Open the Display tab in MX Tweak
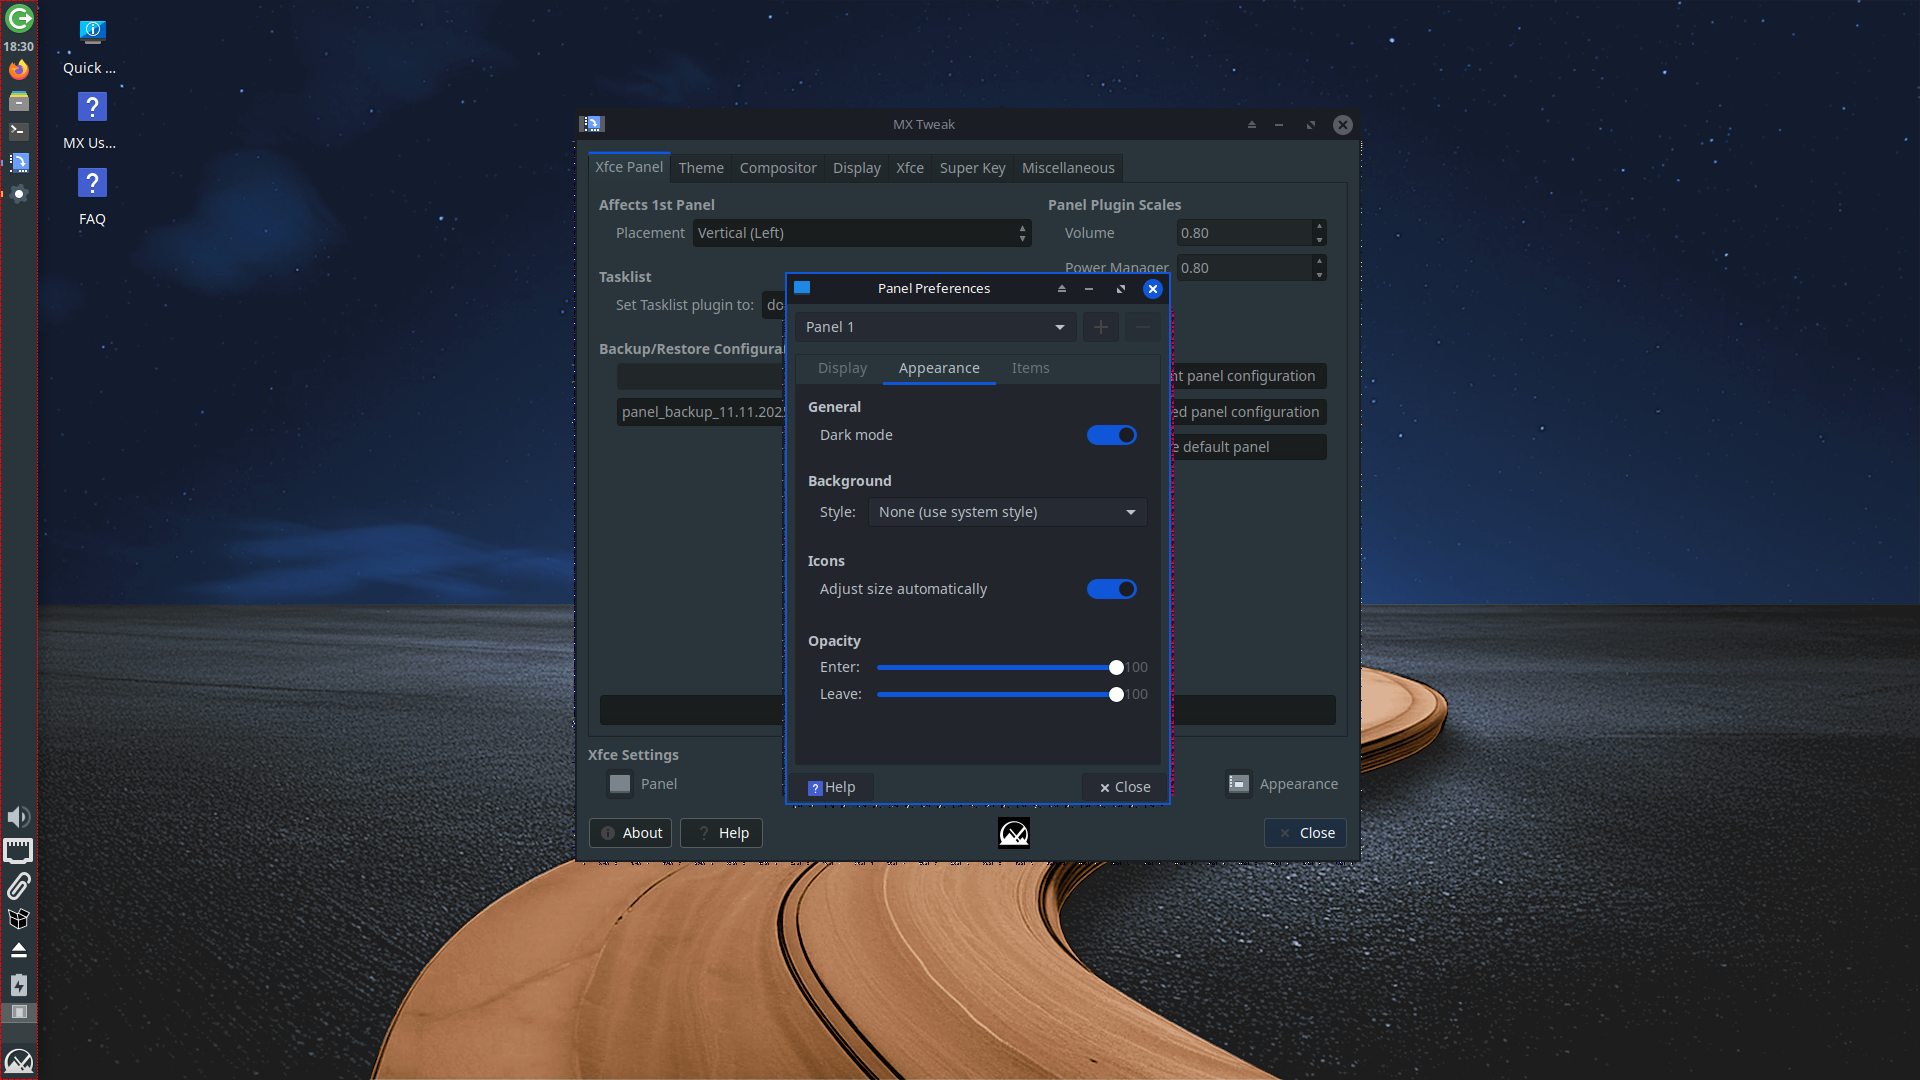Image resolution: width=1920 pixels, height=1080 pixels. (856, 168)
